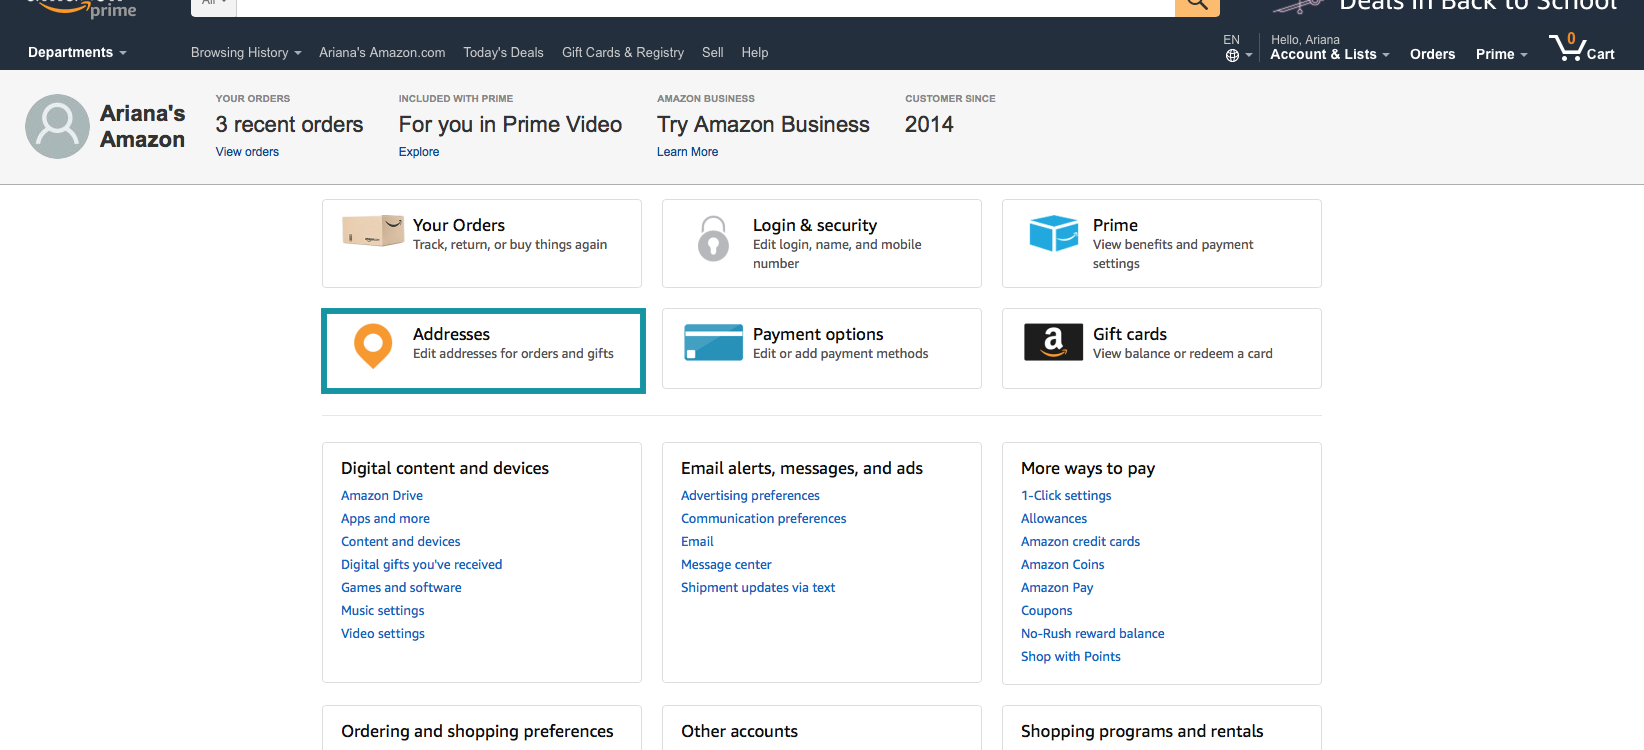Image resolution: width=1644 pixels, height=750 pixels.
Task: Open Content and devices link
Action: coord(401,541)
